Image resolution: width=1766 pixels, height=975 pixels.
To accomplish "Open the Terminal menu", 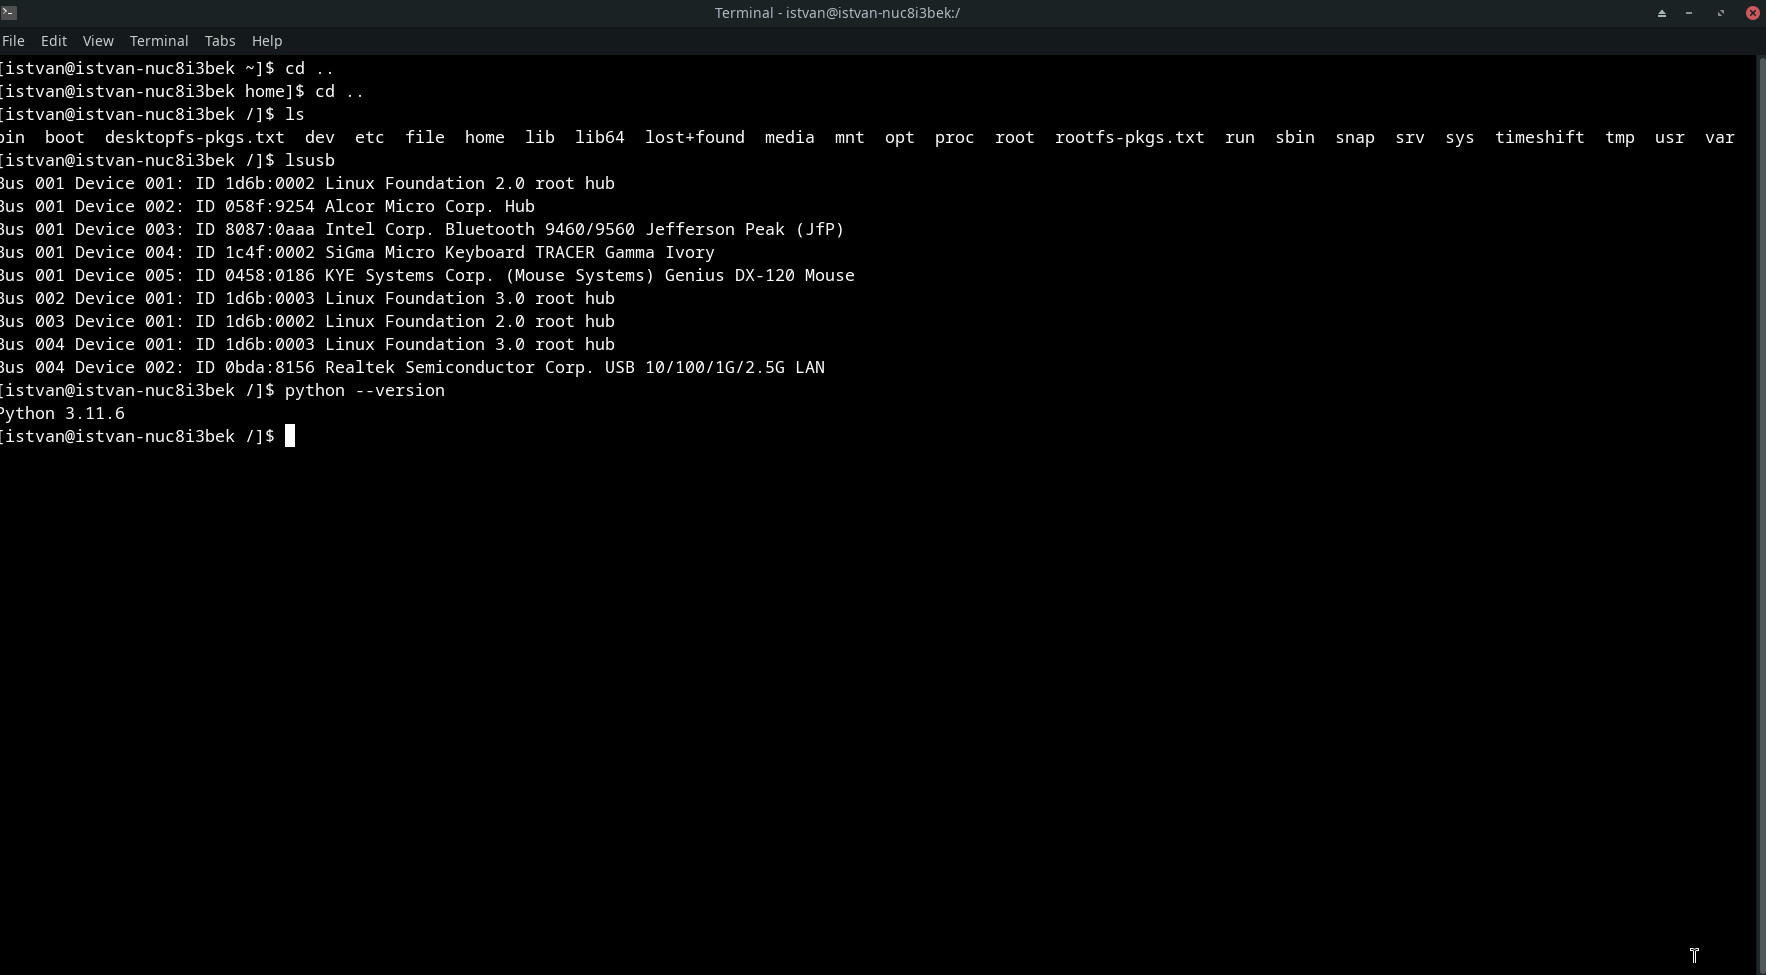I will (159, 41).
